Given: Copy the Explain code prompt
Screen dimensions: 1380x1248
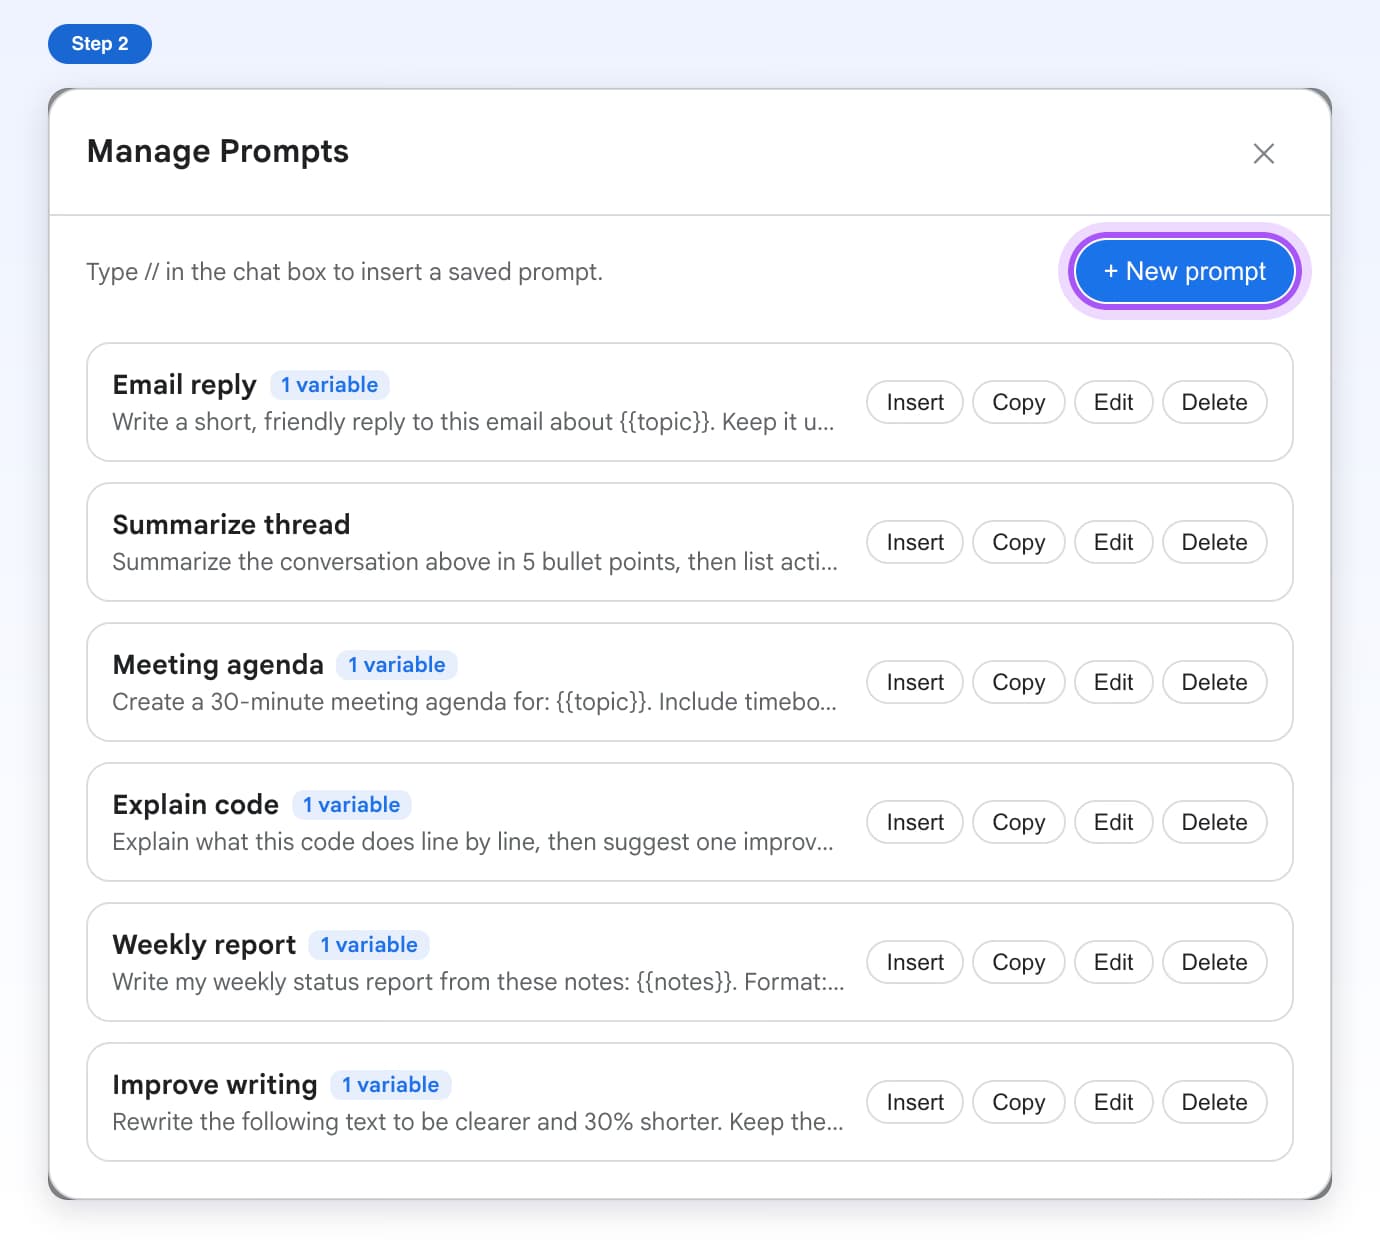Looking at the screenshot, I should tap(1018, 822).
